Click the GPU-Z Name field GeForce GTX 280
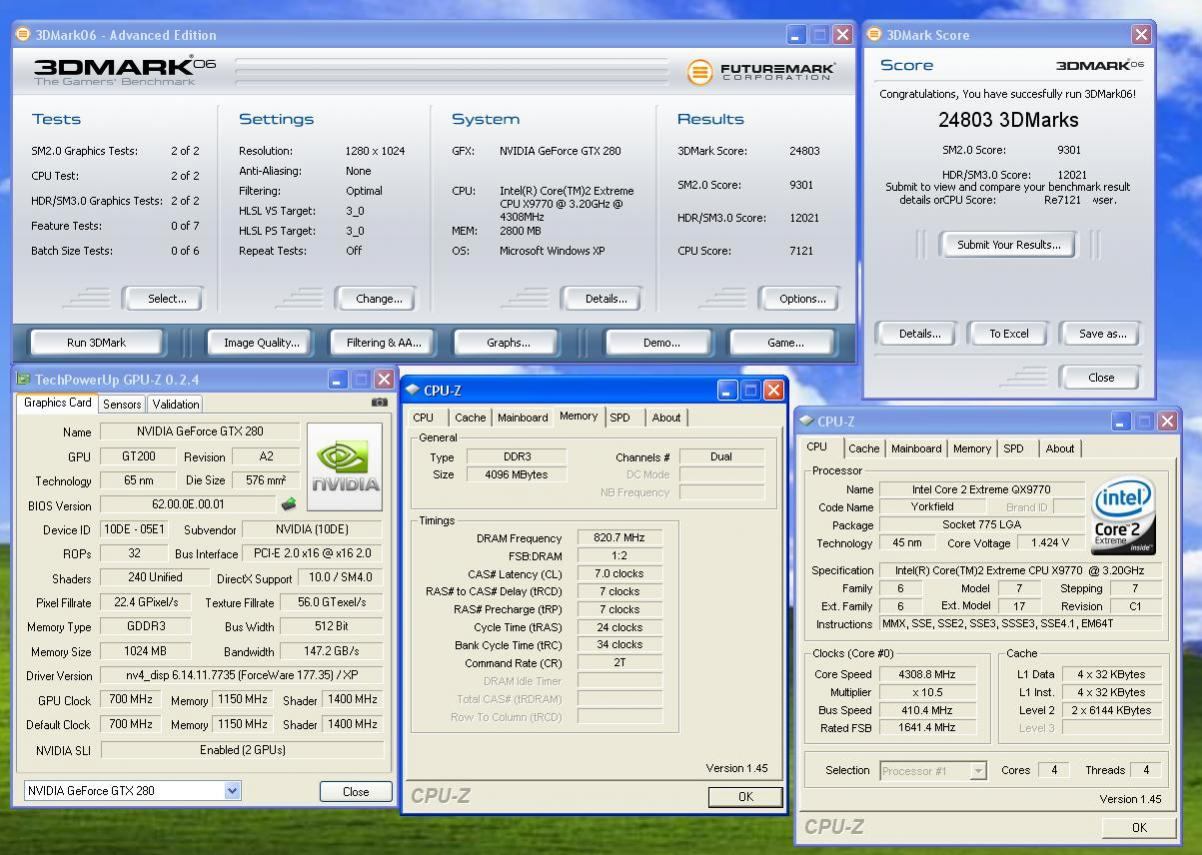 click(200, 432)
